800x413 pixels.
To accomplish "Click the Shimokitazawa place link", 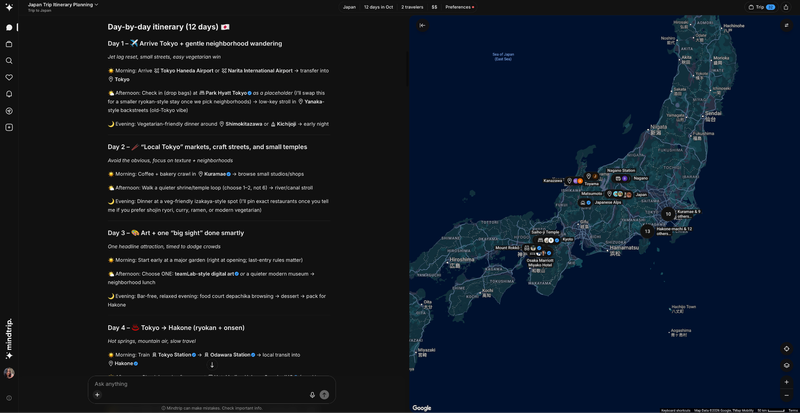I will [x=241, y=124].
